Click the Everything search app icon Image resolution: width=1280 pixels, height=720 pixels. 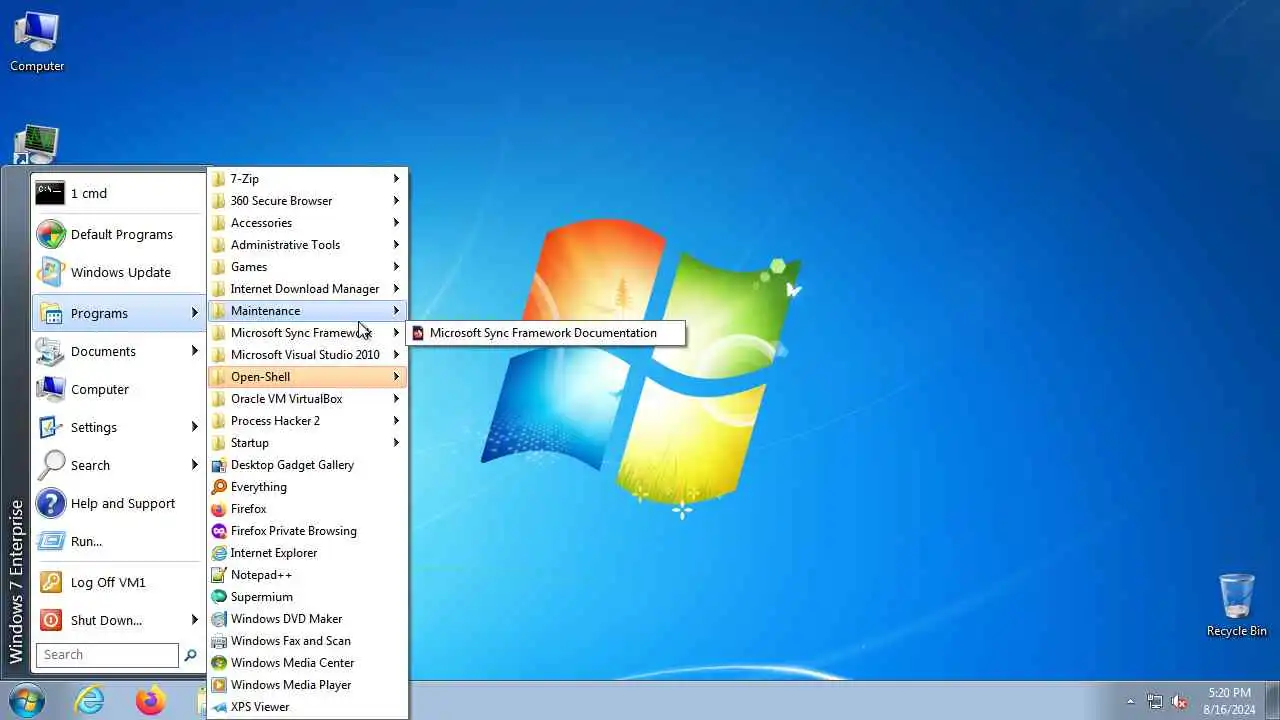219,487
